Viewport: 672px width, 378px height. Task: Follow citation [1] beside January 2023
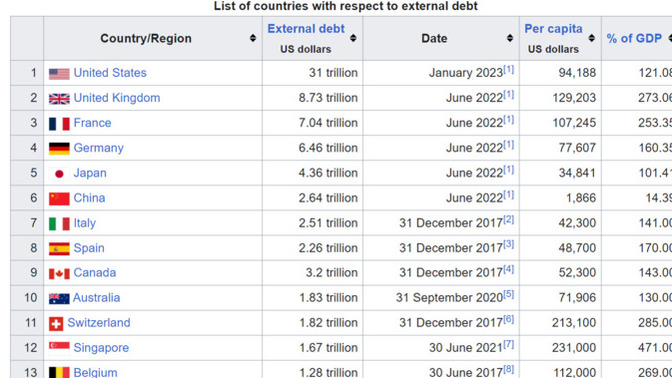coord(508,69)
